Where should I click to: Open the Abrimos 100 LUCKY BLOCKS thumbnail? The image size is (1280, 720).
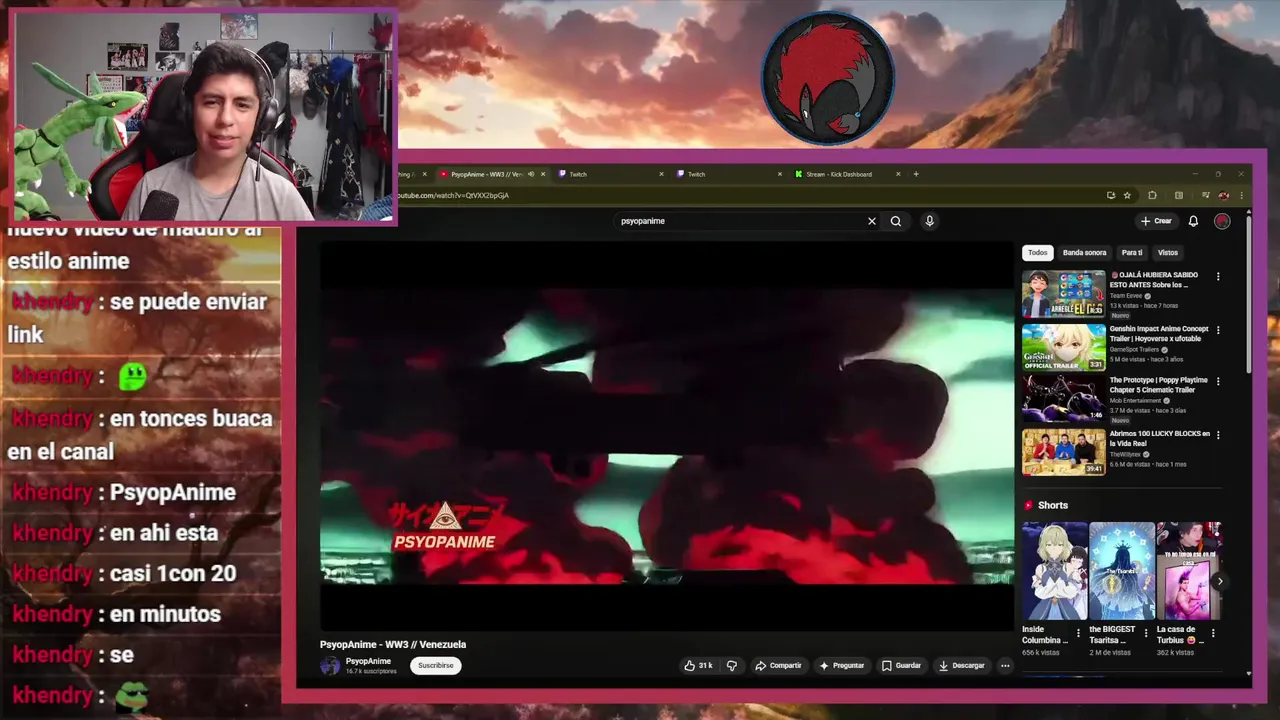tap(1063, 452)
